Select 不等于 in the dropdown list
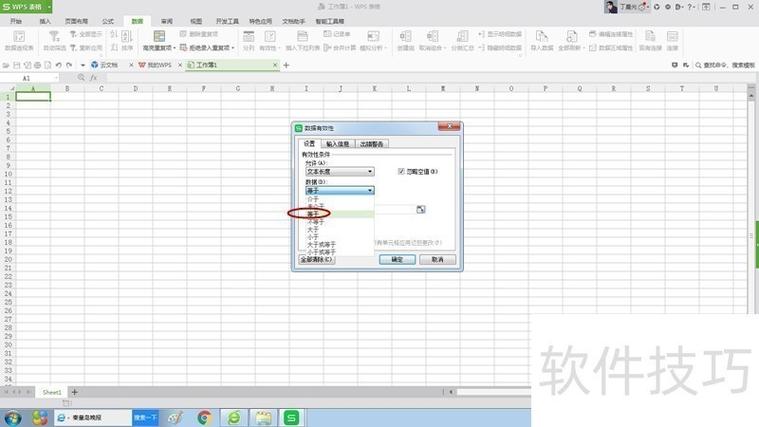Screen dimensions: 759x427 (x=340, y=222)
